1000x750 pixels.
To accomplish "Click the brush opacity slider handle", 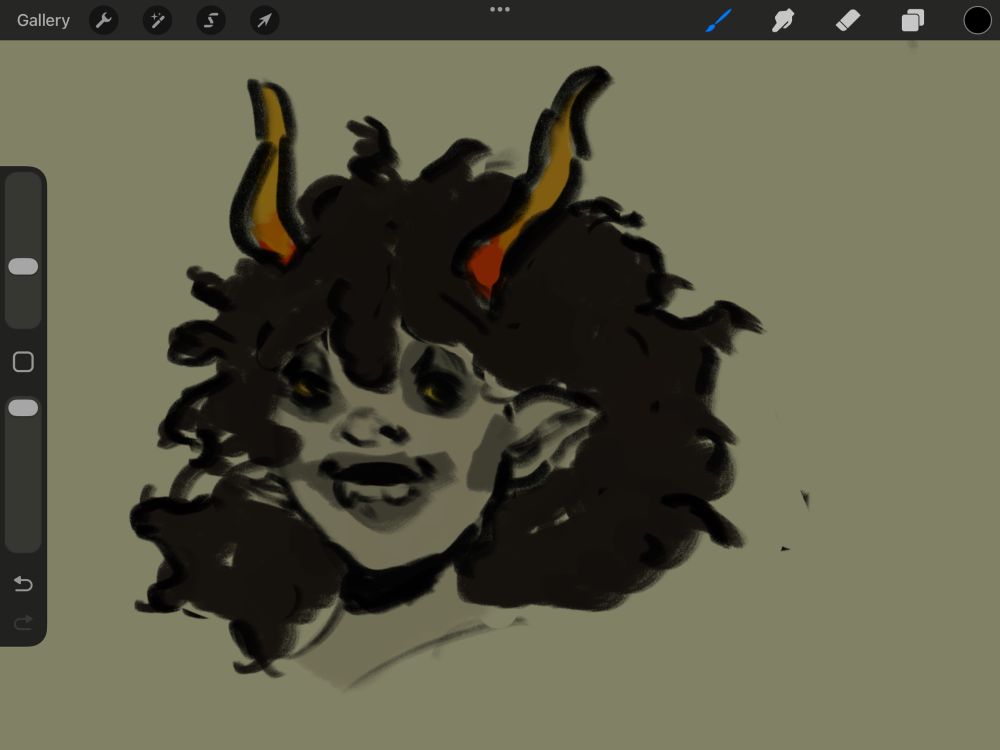I will [x=23, y=408].
